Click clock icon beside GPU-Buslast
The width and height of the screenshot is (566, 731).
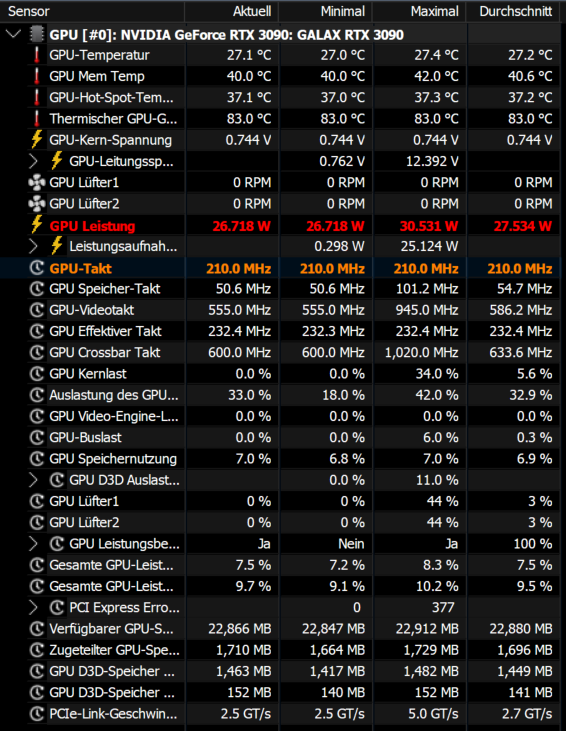pos(37,437)
